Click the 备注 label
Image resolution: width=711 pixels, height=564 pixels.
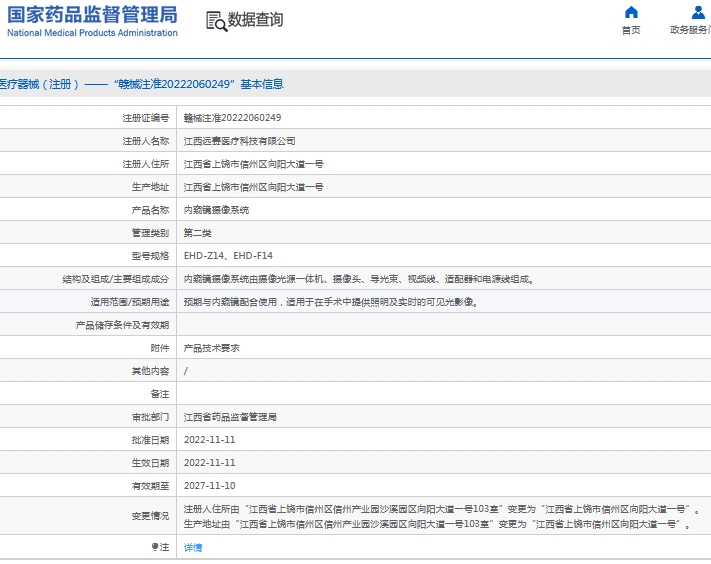(160, 394)
